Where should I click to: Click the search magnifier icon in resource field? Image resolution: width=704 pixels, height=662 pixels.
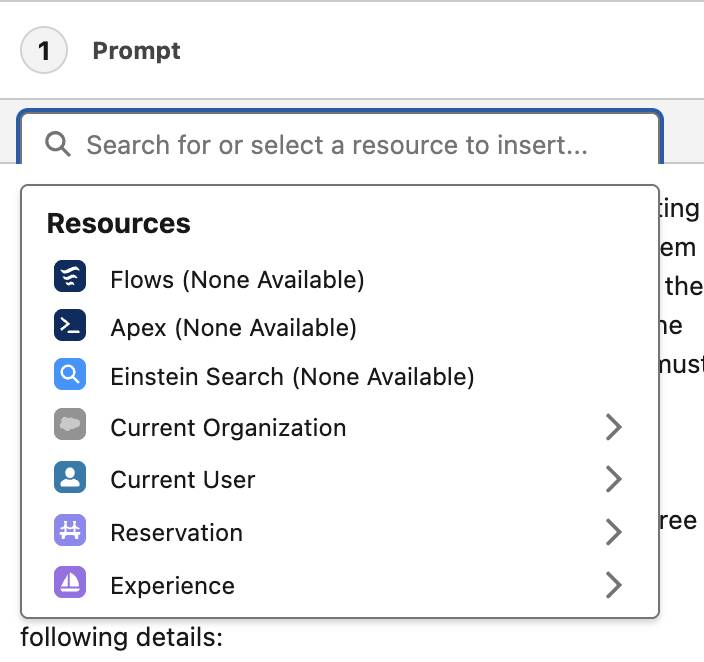(x=58, y=144)
